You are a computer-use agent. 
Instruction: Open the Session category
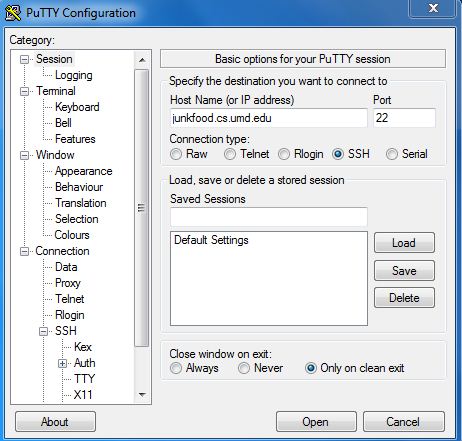(54, 59)
